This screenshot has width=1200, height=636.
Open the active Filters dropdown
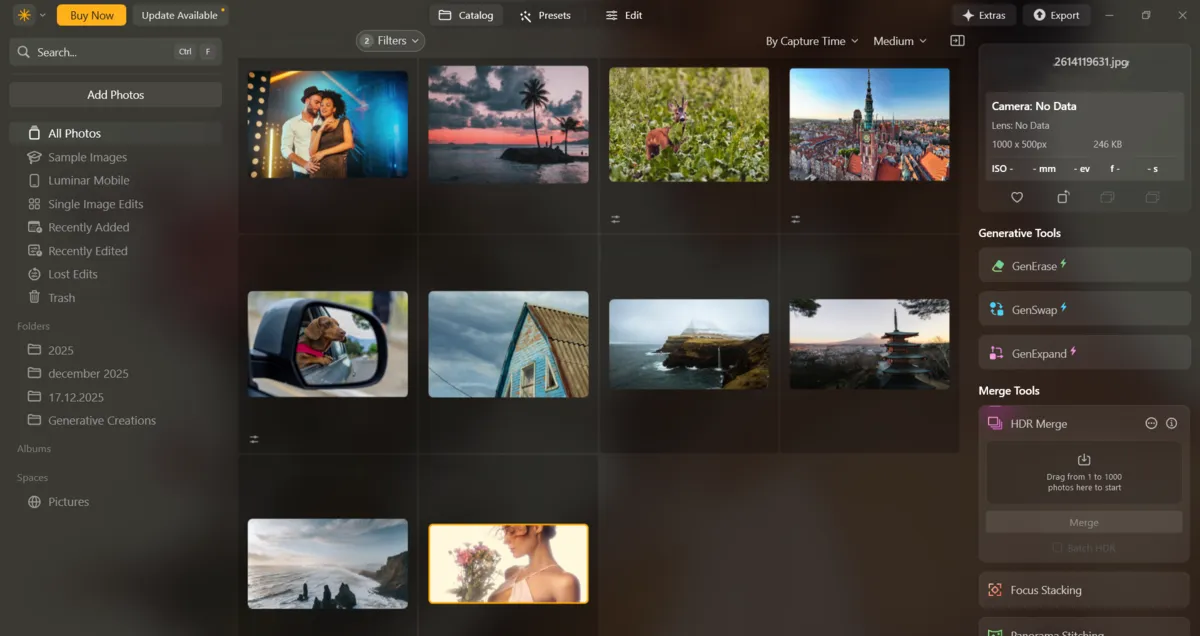tap(389, 40)
